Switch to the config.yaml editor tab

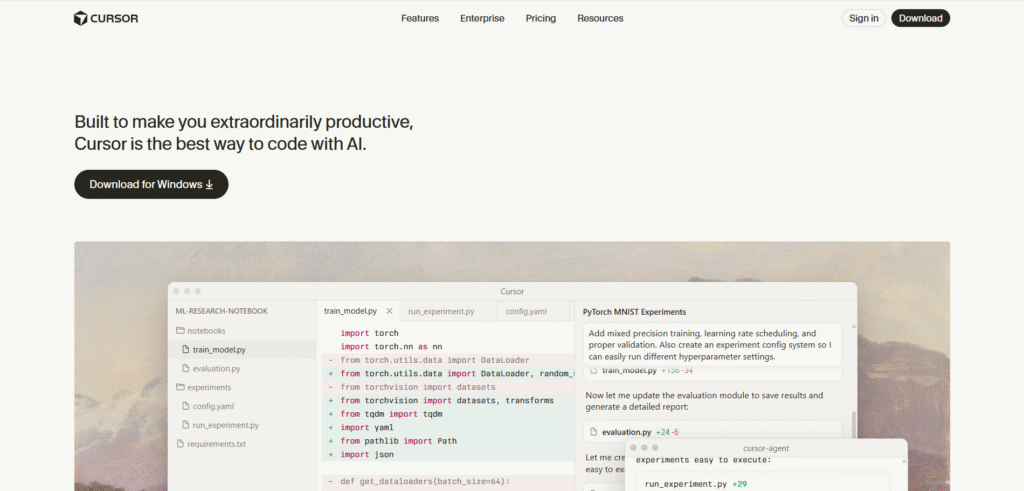526,312
